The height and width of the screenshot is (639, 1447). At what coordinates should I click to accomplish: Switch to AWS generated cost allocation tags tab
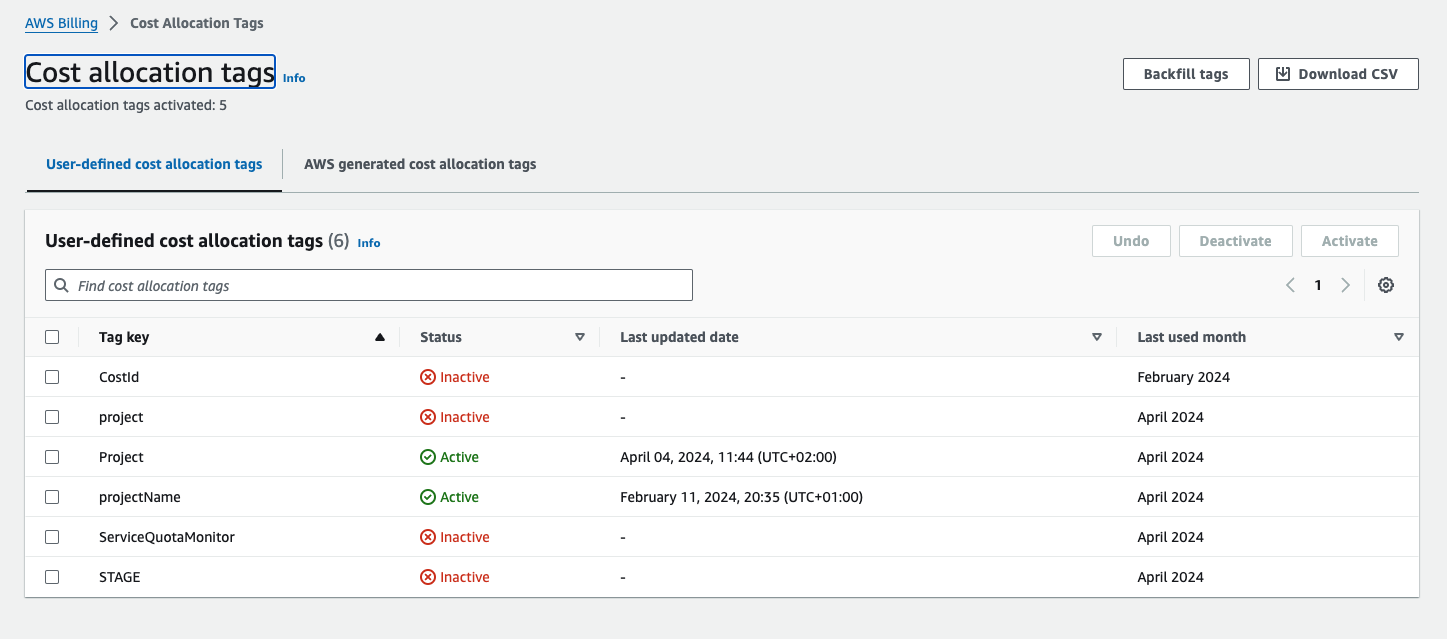click(420, 164)
